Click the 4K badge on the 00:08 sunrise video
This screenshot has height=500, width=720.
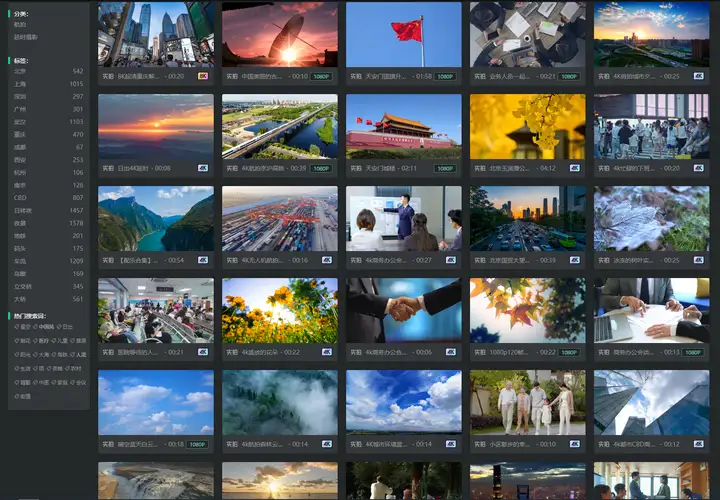[203, 168]
